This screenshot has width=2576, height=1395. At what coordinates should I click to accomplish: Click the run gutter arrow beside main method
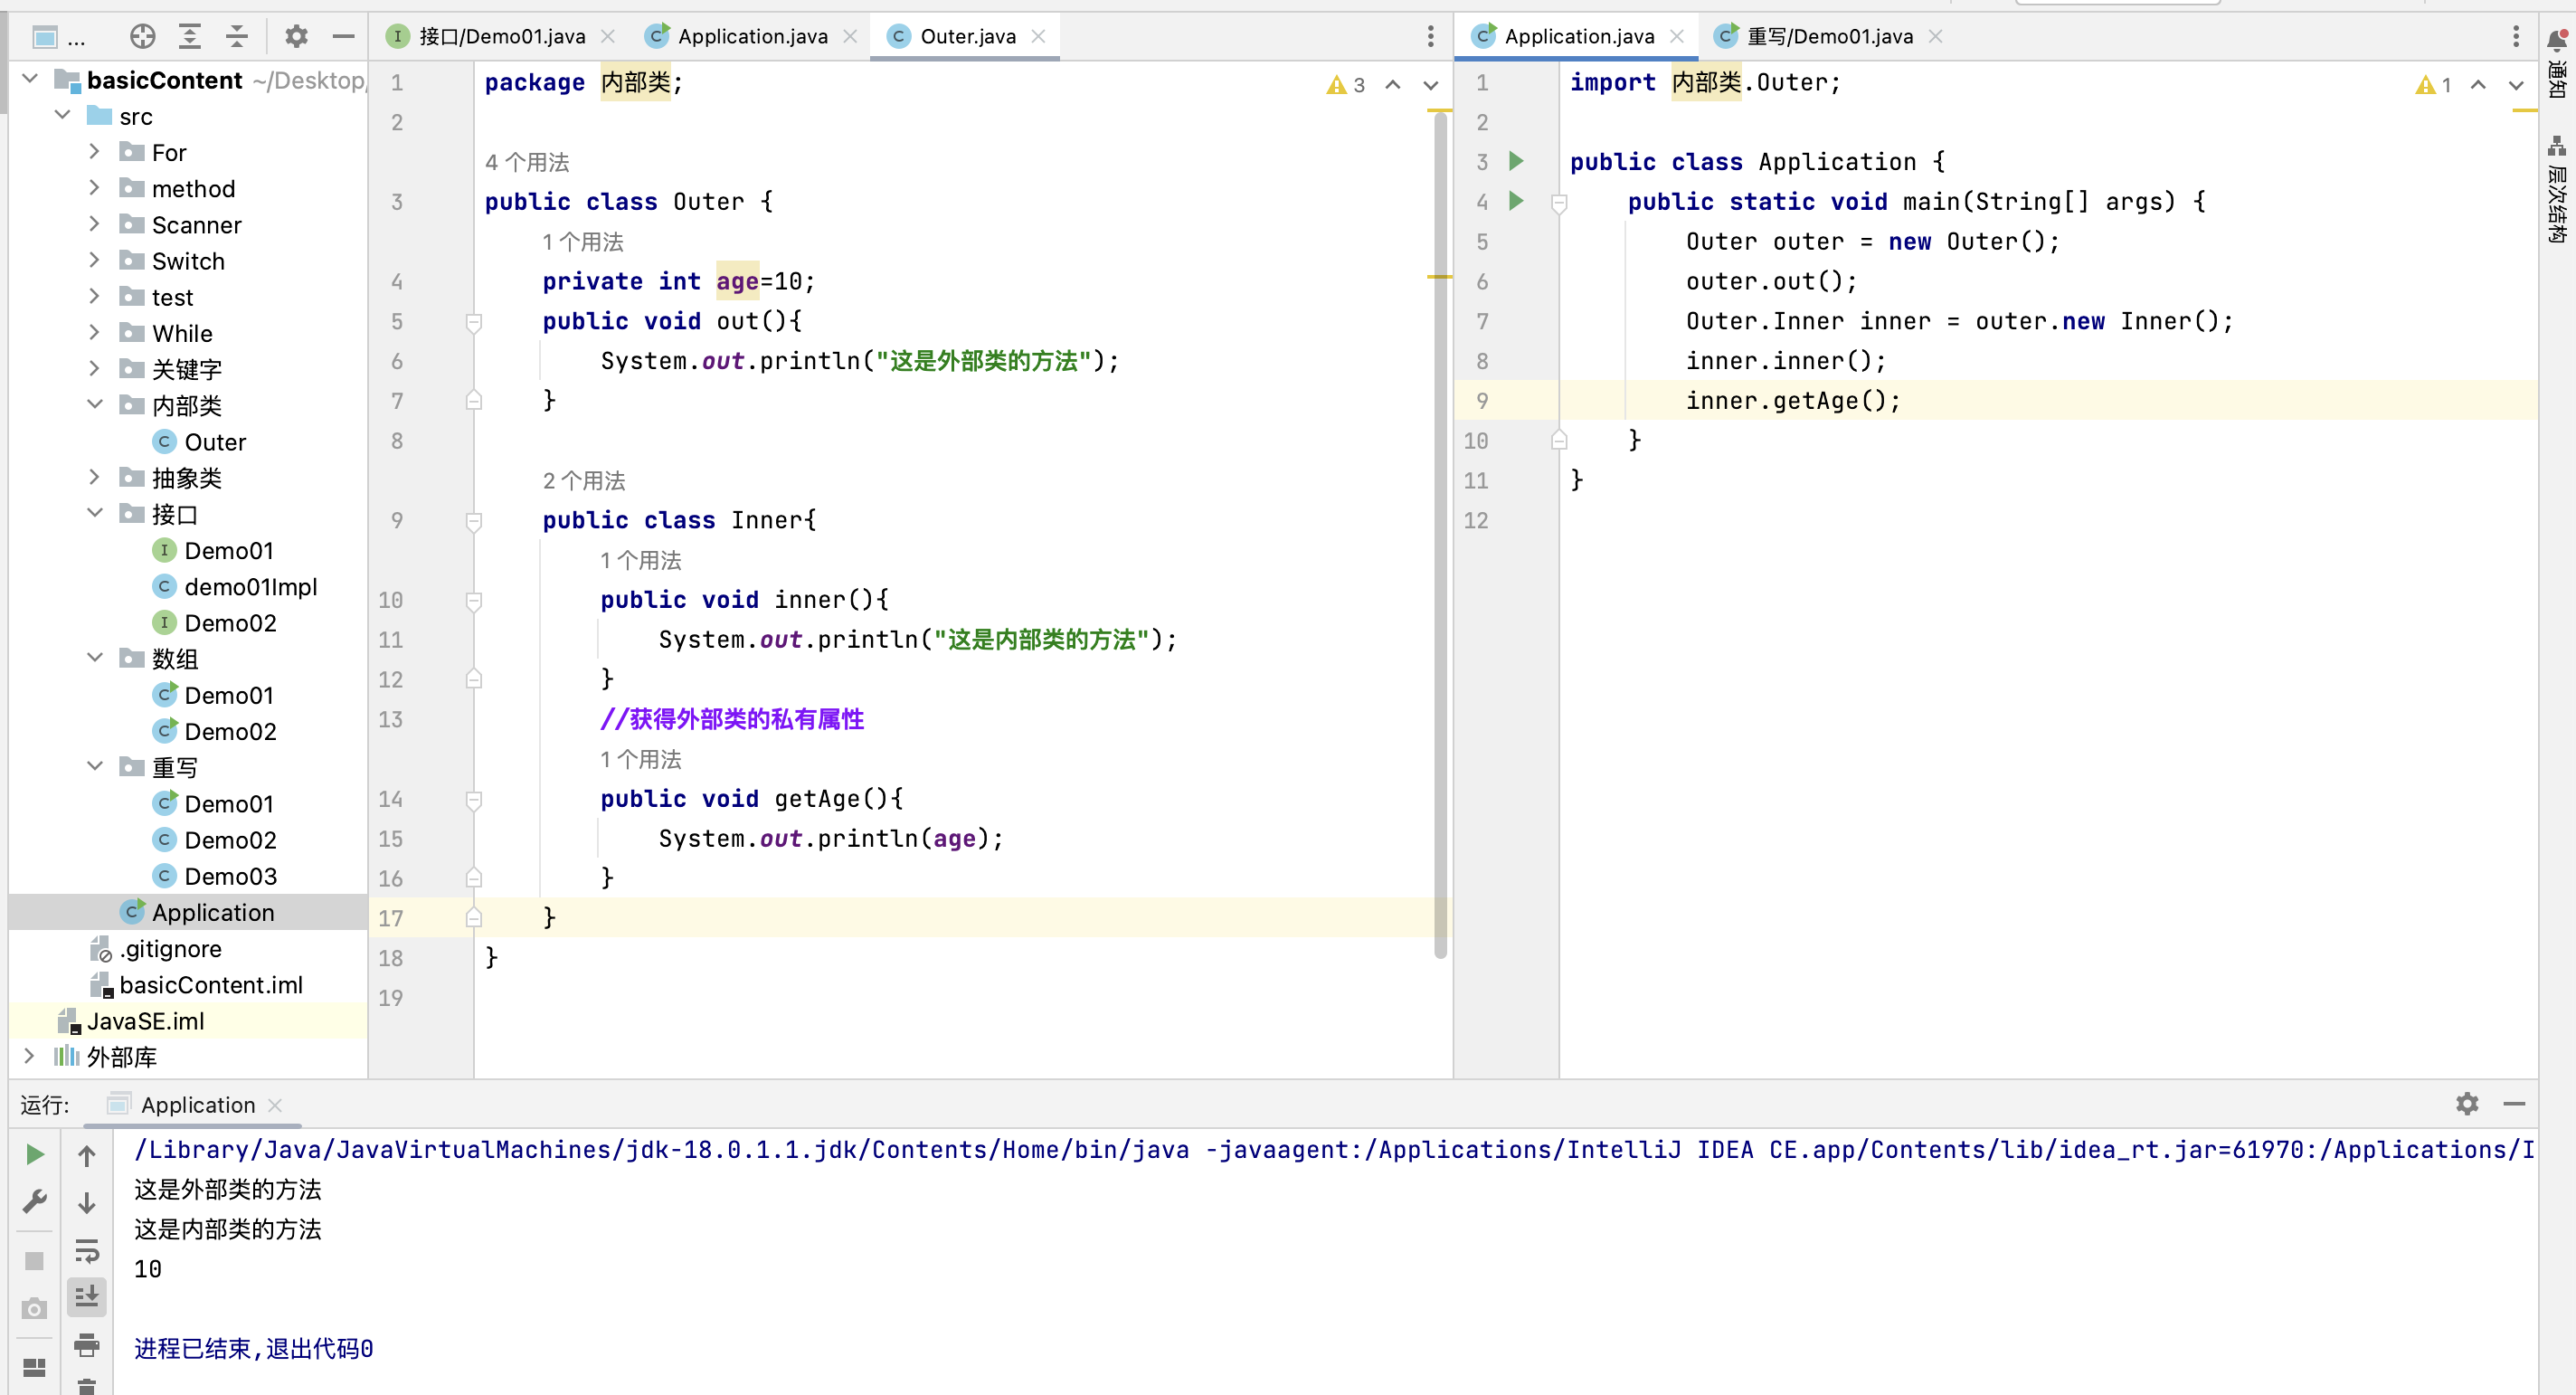point(1516,201)
